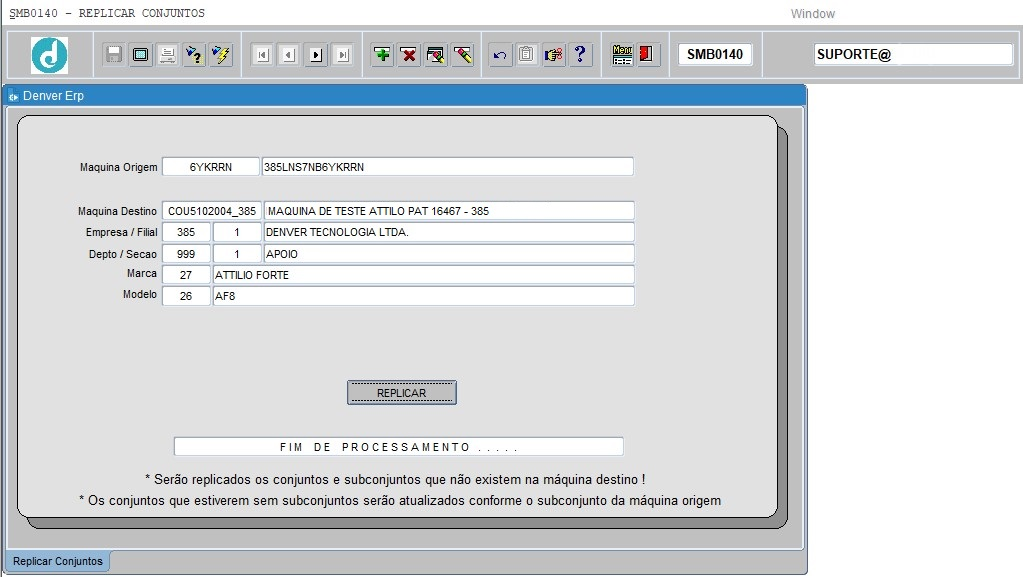
Task: Click the note starting 'Os conjuntos que estiverem'
Action: pyautogui.click(x=400, y=501)
